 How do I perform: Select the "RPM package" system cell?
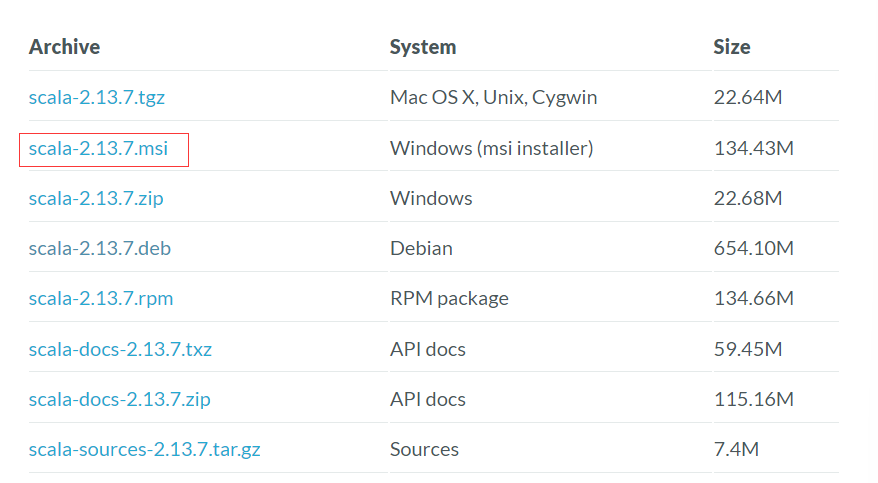(449, 299)
